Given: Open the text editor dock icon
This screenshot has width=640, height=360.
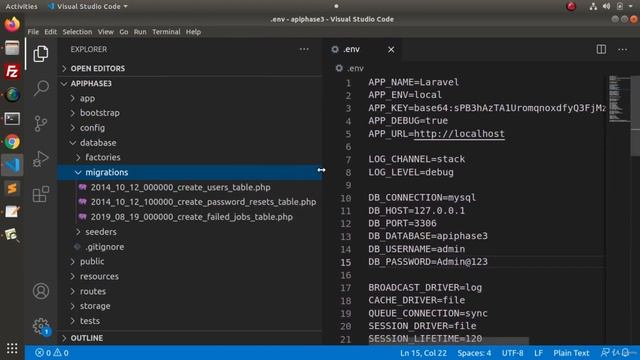Looking at the screenshot, I should click(x=12, y=212).
